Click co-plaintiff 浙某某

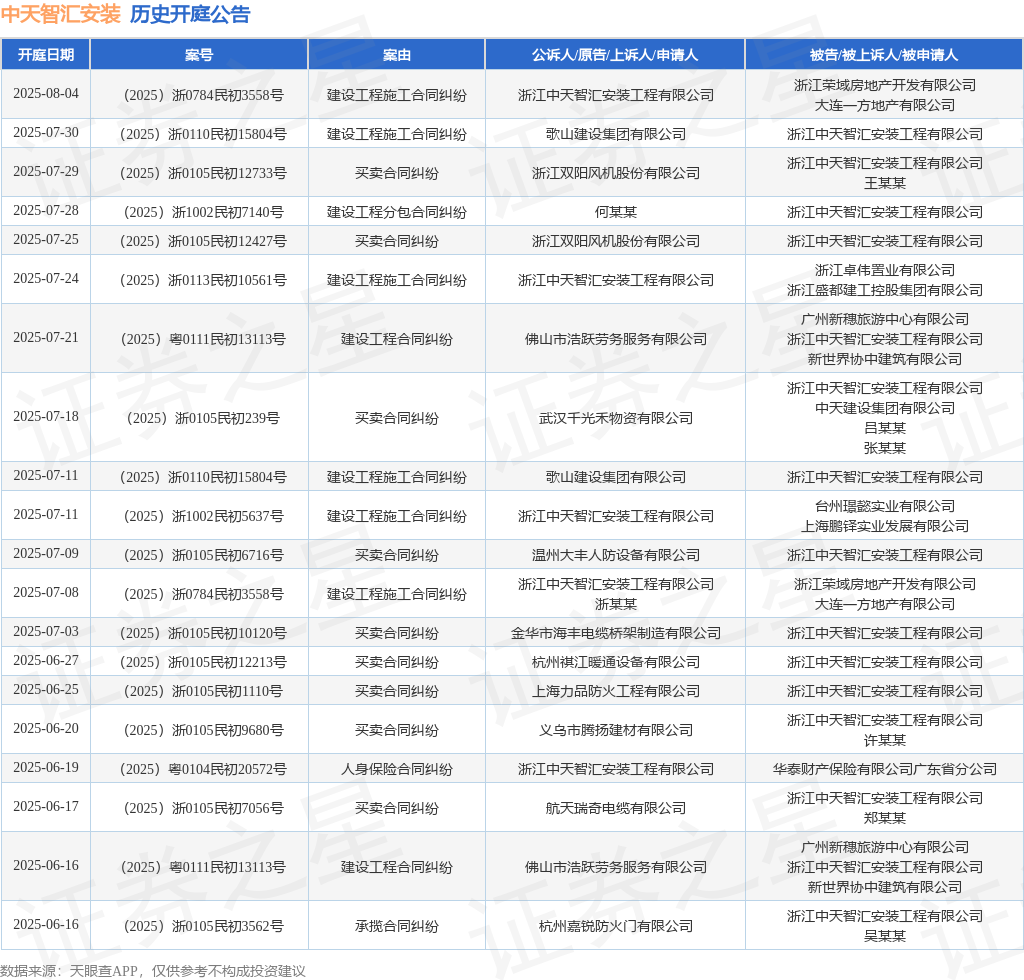[615, 604]
